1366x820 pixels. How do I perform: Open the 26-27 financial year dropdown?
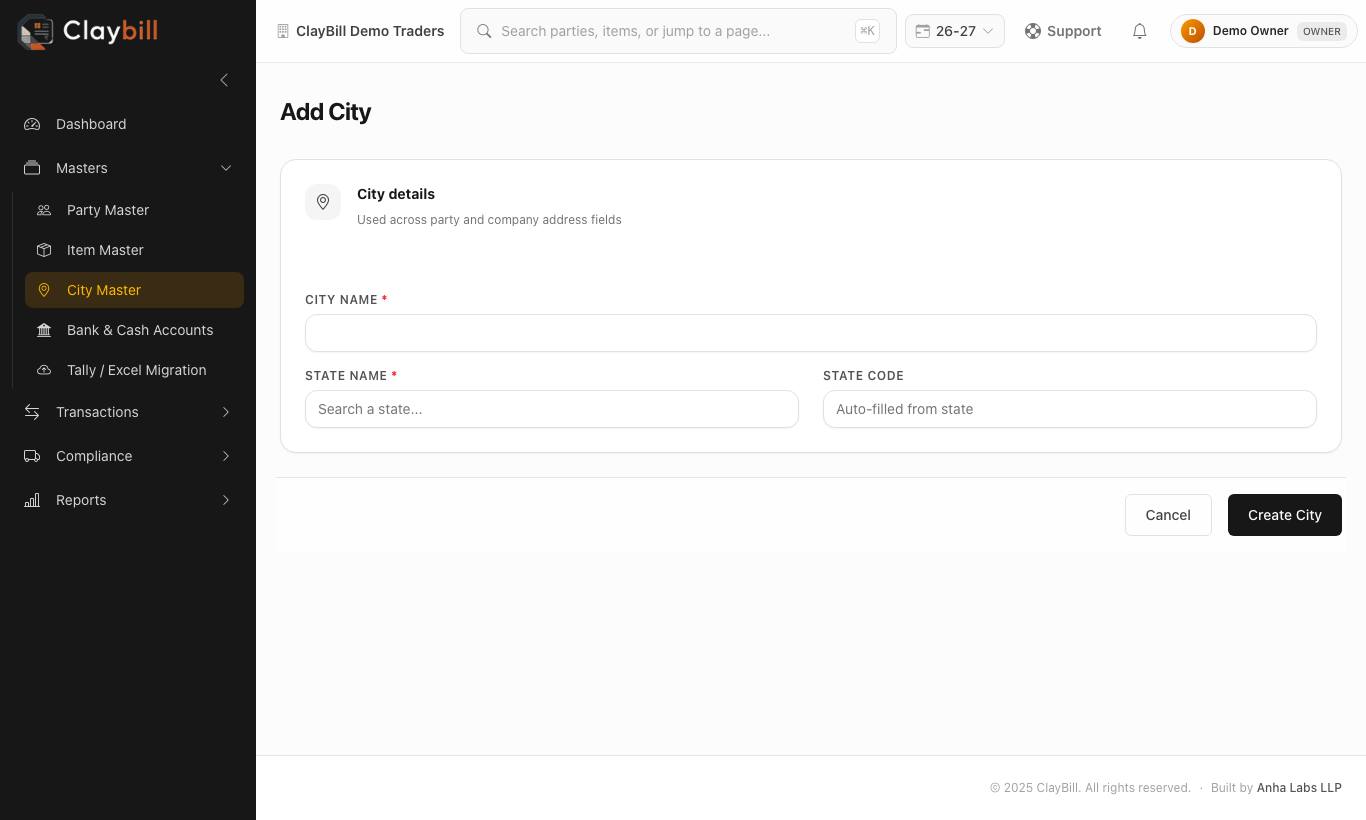click(955, 31)
